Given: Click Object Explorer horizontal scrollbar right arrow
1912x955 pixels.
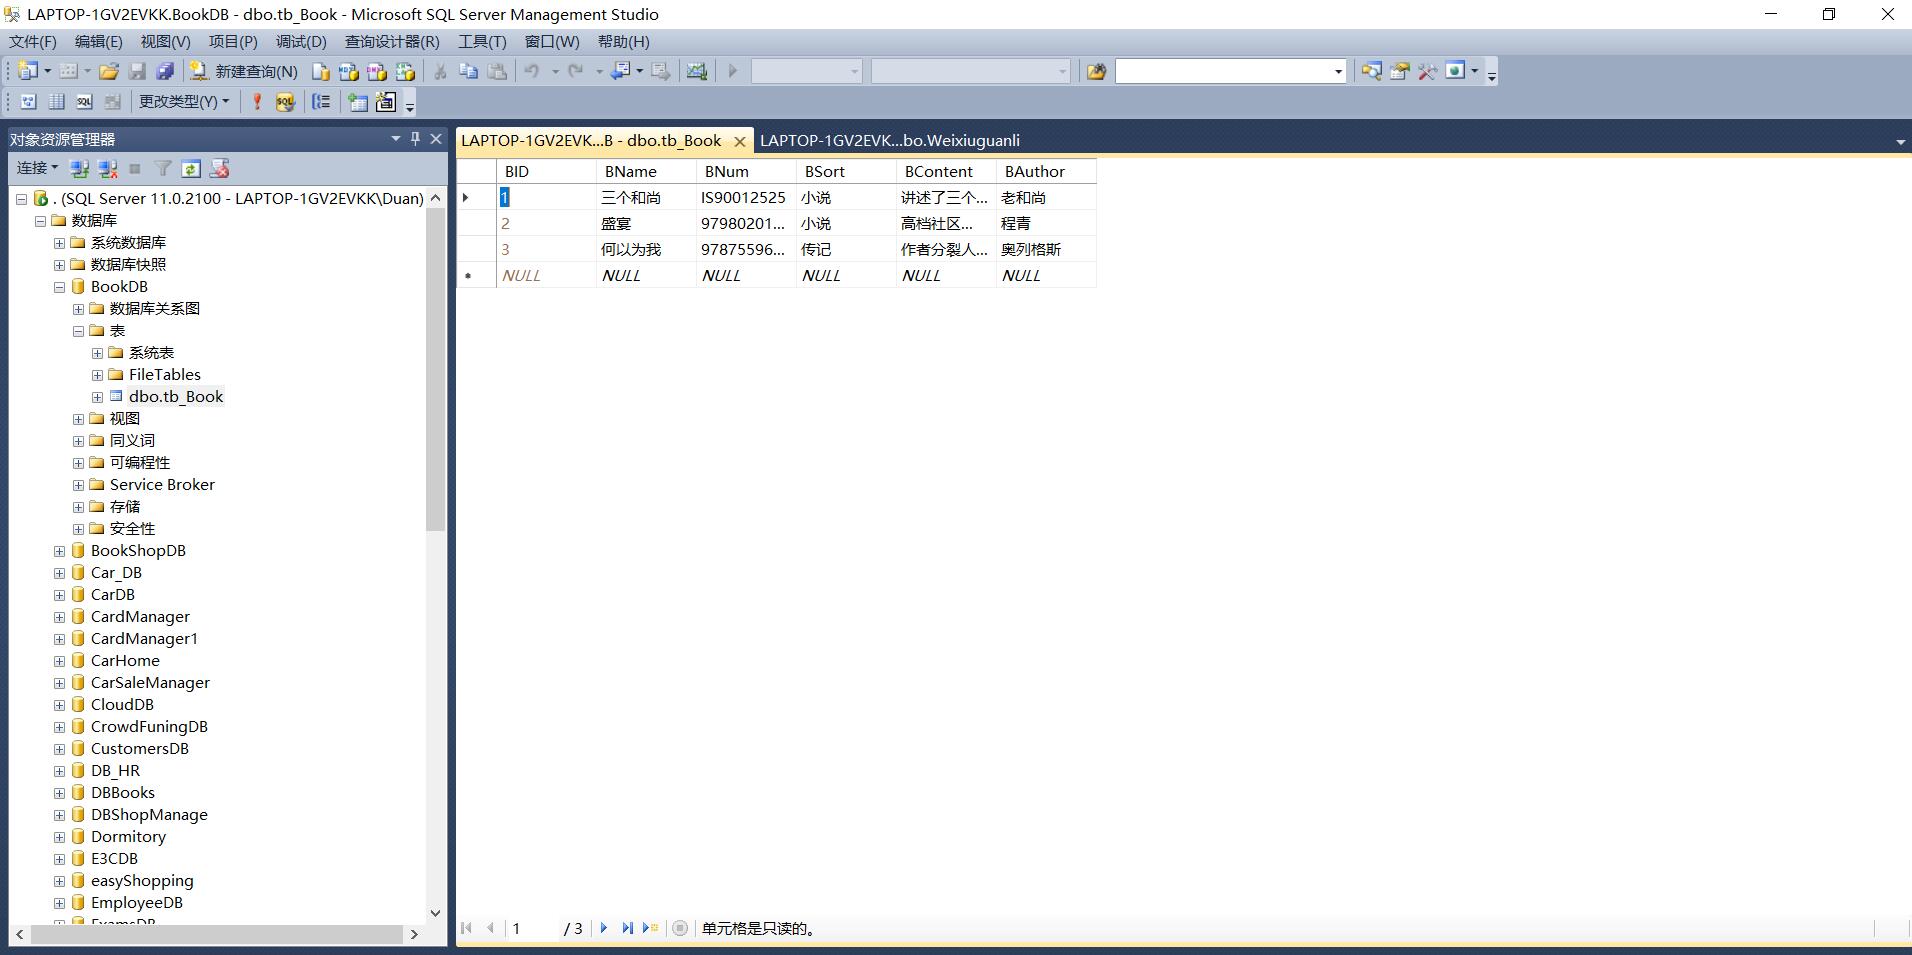Looking at the screenshot, I should pyautogui.click(x=414, y=934).
